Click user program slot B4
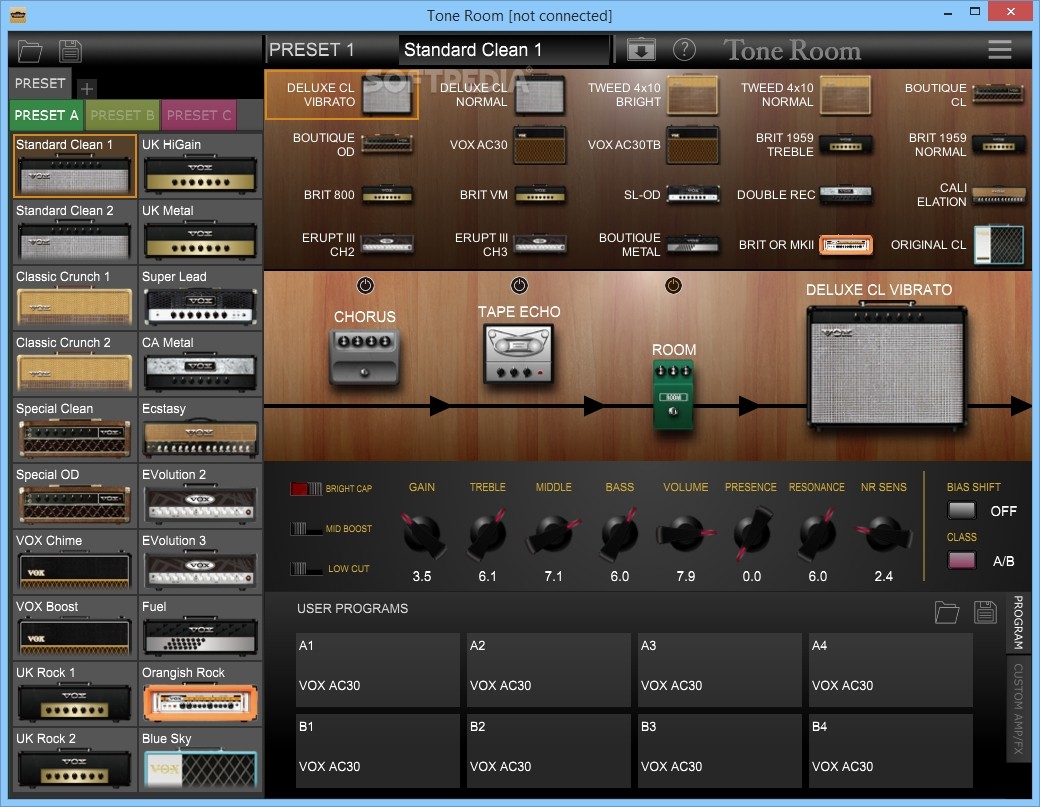Viewport: 1040px width, 807px height. click(891, 751)
